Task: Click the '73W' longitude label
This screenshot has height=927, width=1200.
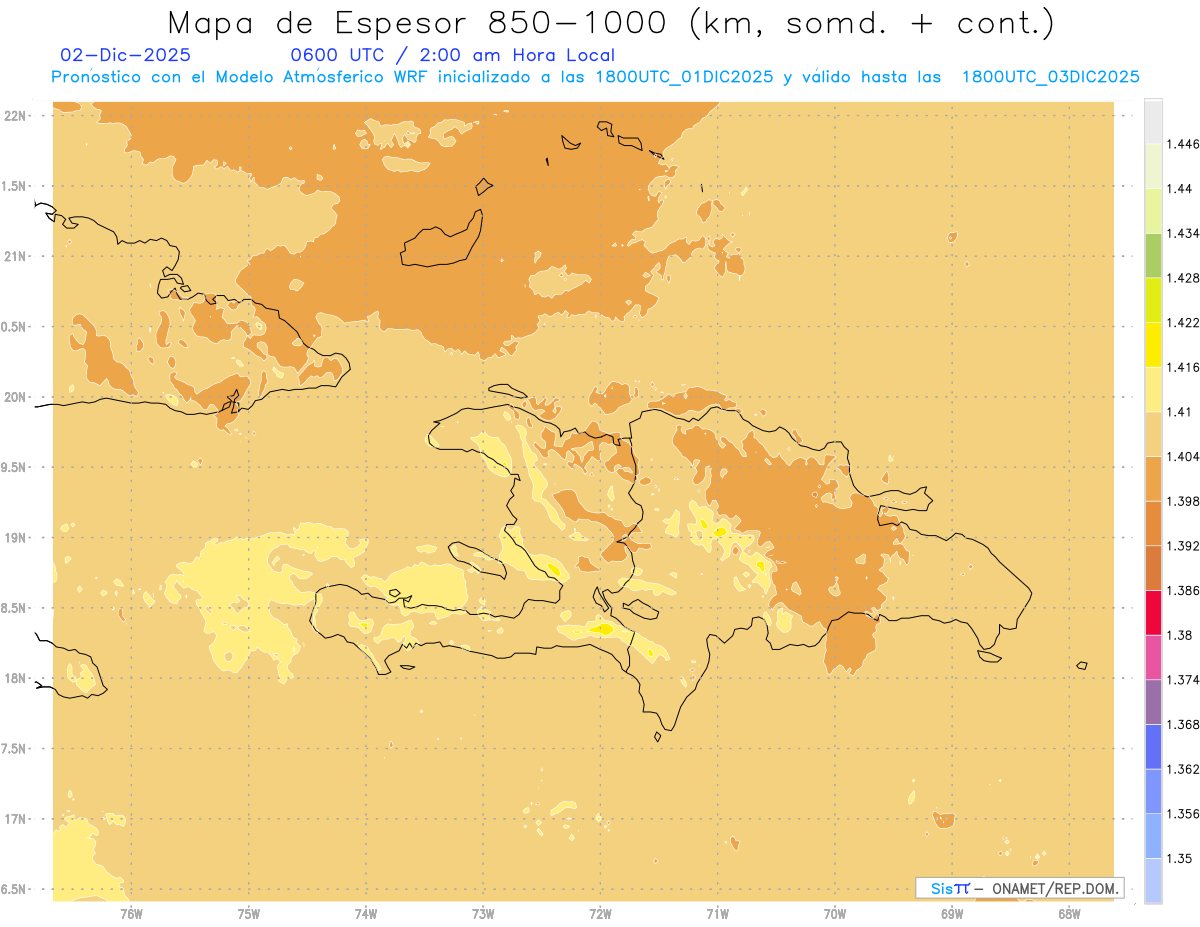Action: coord(483,914)
